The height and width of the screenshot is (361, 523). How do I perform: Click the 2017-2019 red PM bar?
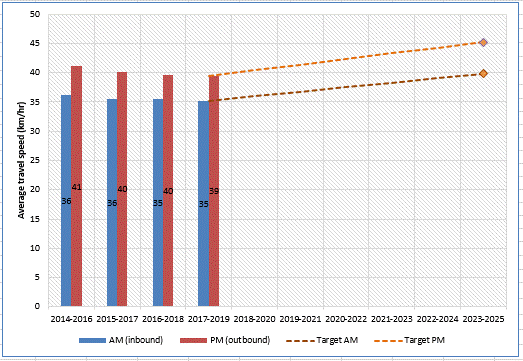pyautogui.click(x=214, y=191)
